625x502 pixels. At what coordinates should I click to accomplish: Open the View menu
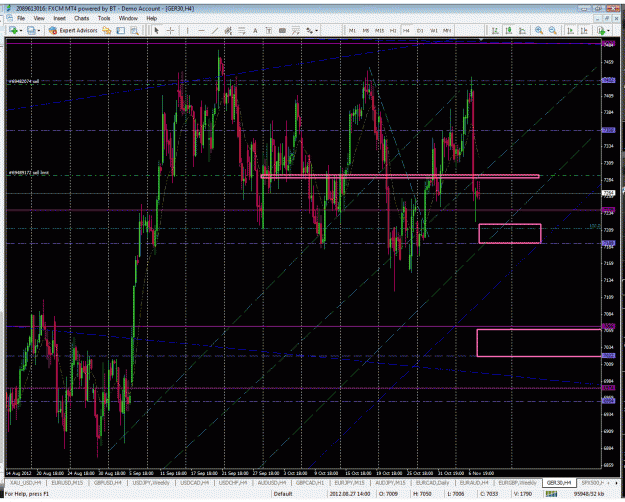pos(39,18)
